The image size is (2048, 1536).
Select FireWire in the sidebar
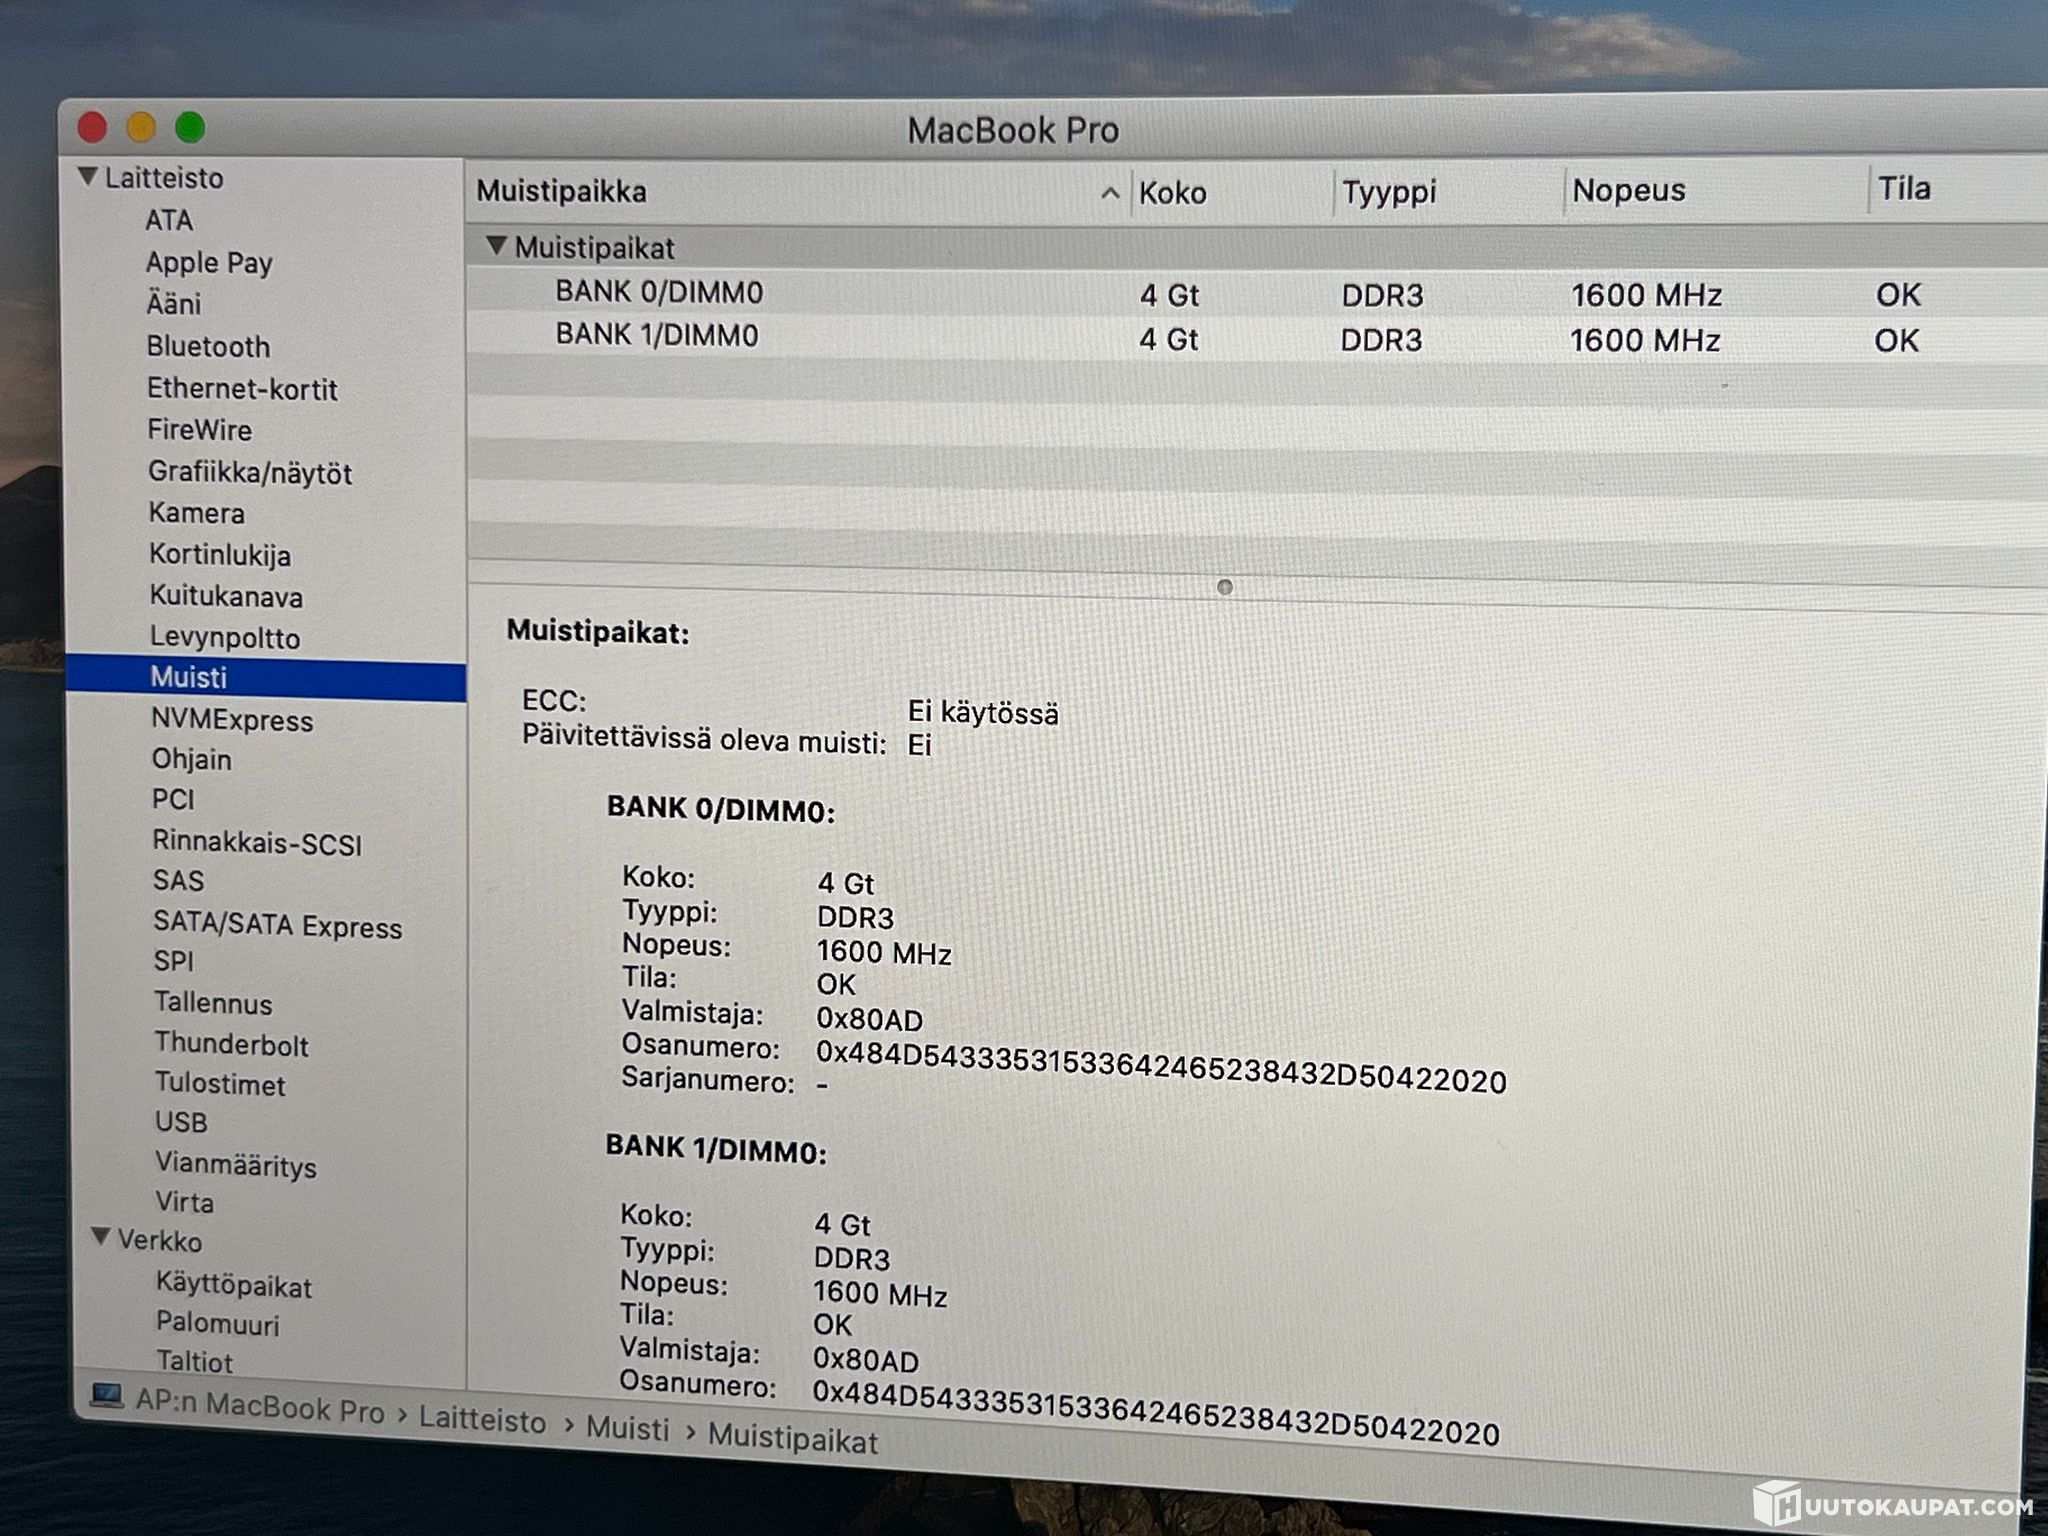(x=200, y=430)
